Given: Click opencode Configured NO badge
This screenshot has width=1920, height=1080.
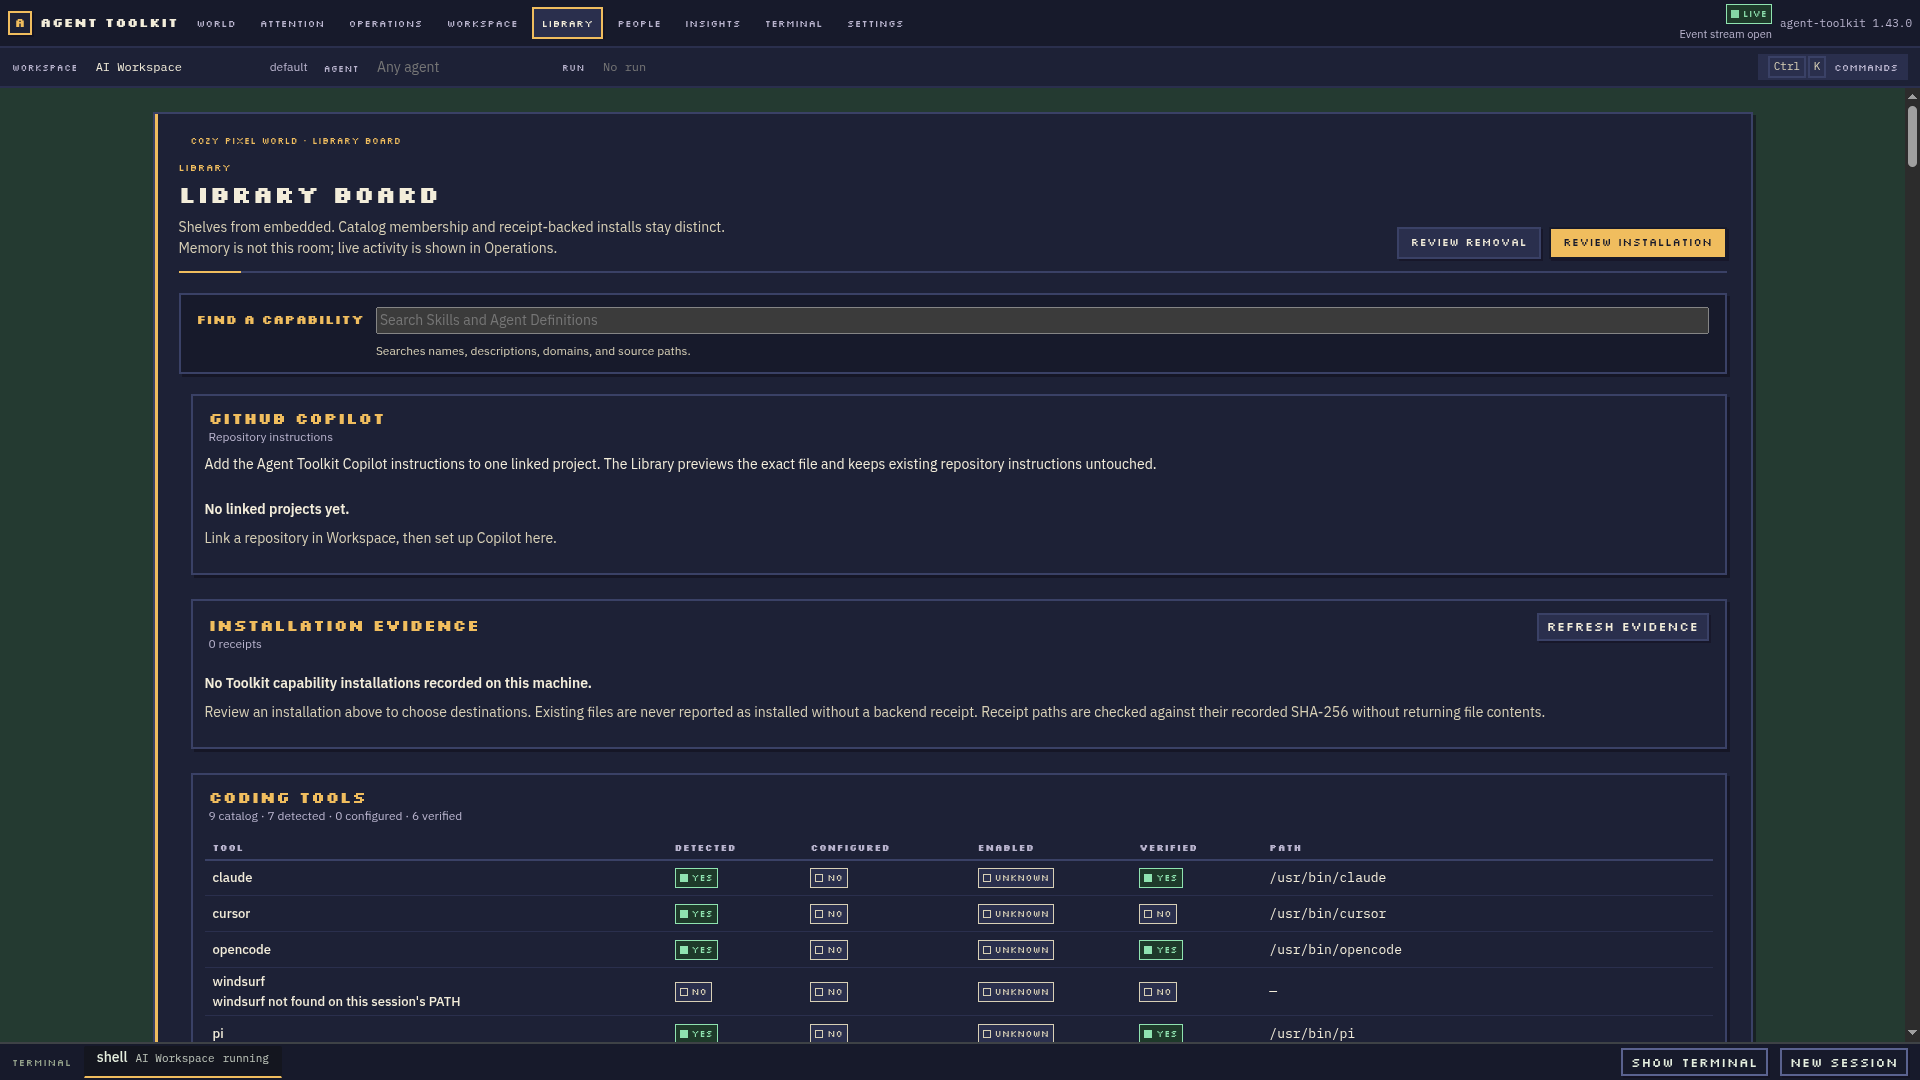Looking at the screenshot, I should [x=828, y=950].
